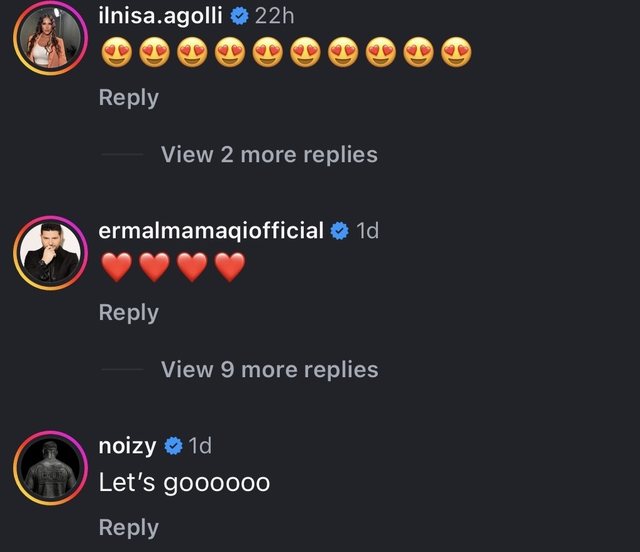
Task: Open the ilnisa.agolli username link
Action: tap(161, 16)
